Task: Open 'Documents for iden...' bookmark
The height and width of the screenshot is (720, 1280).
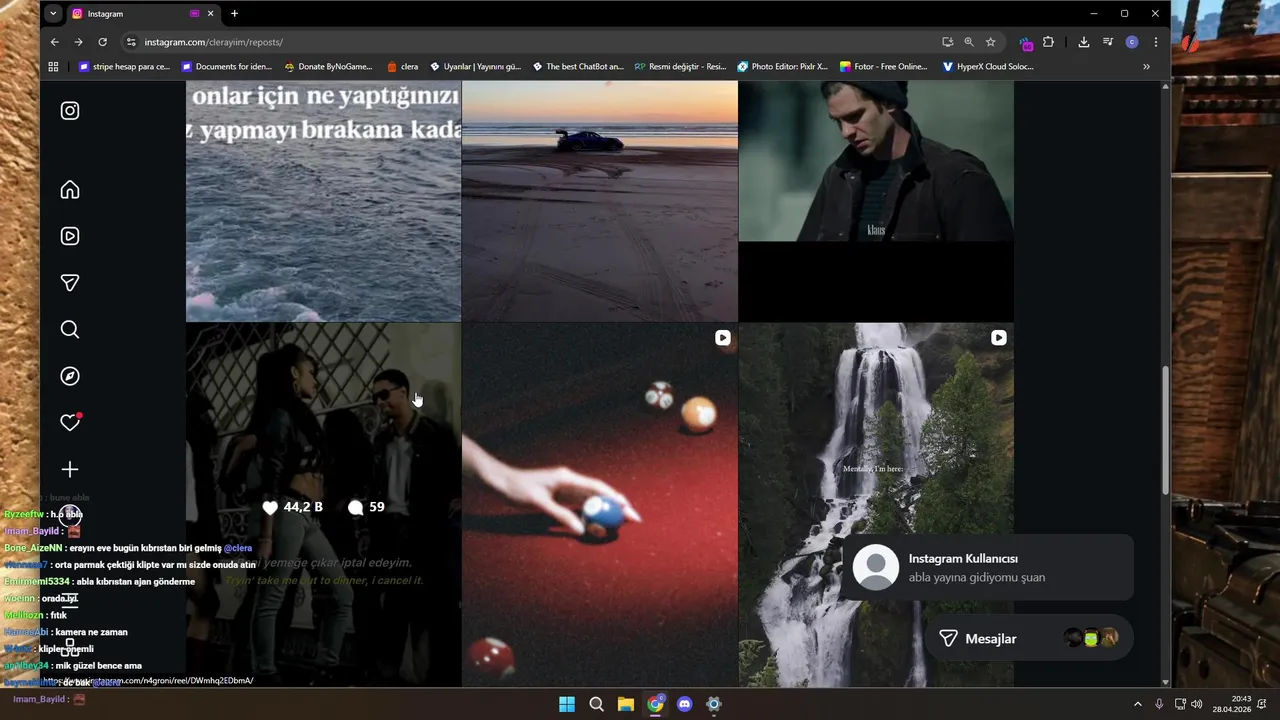Action: point(226,67)
